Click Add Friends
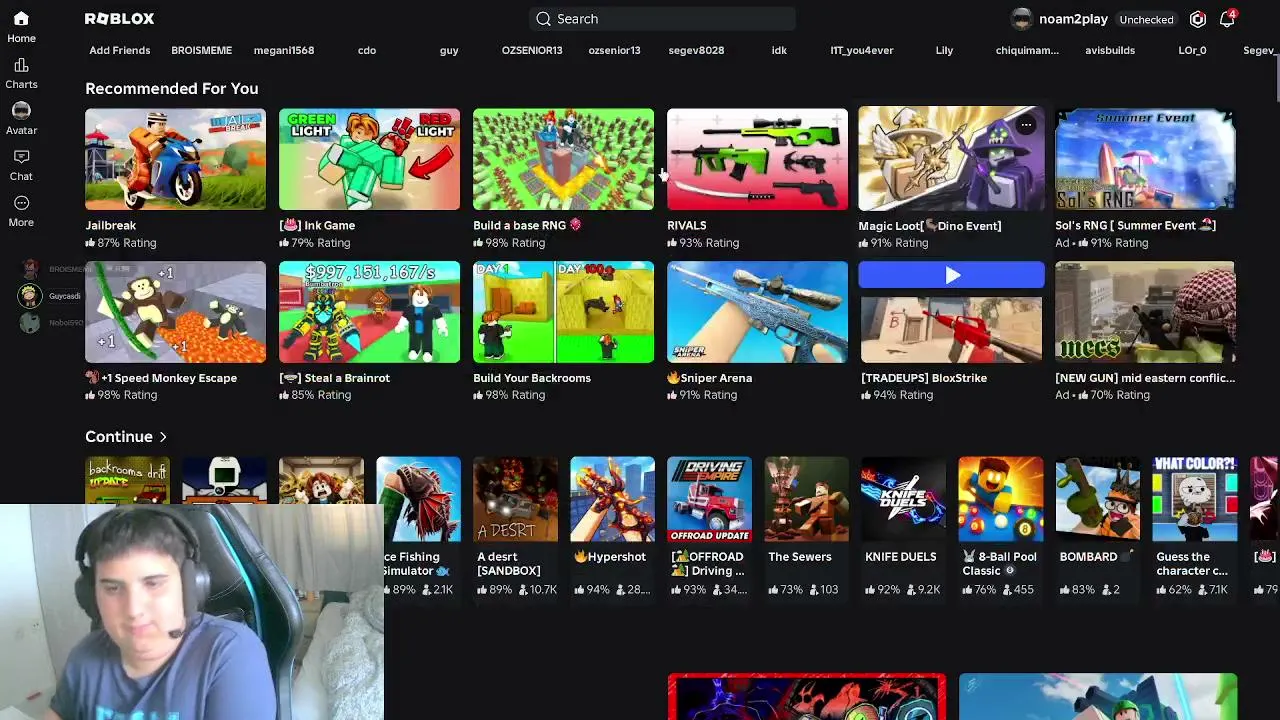1280x720 pixels. pos(120,50)
